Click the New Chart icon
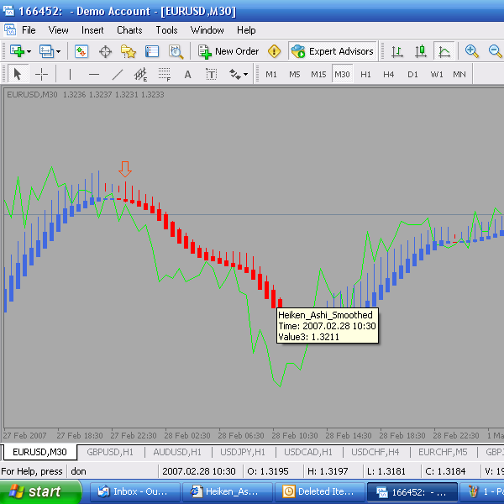 (x=17, y=51)
